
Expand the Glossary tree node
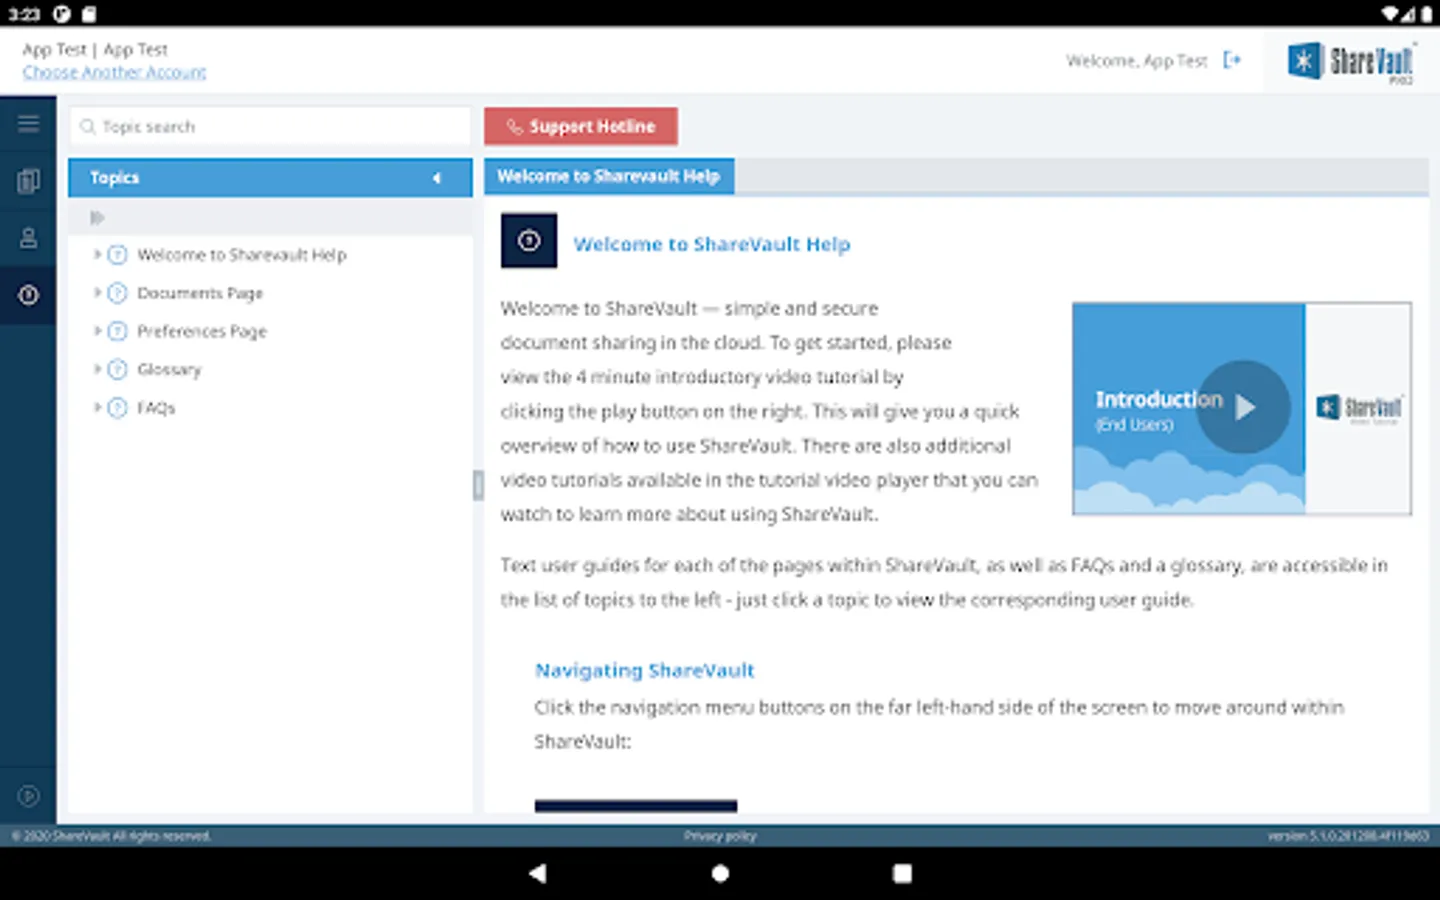coord(97,369)
